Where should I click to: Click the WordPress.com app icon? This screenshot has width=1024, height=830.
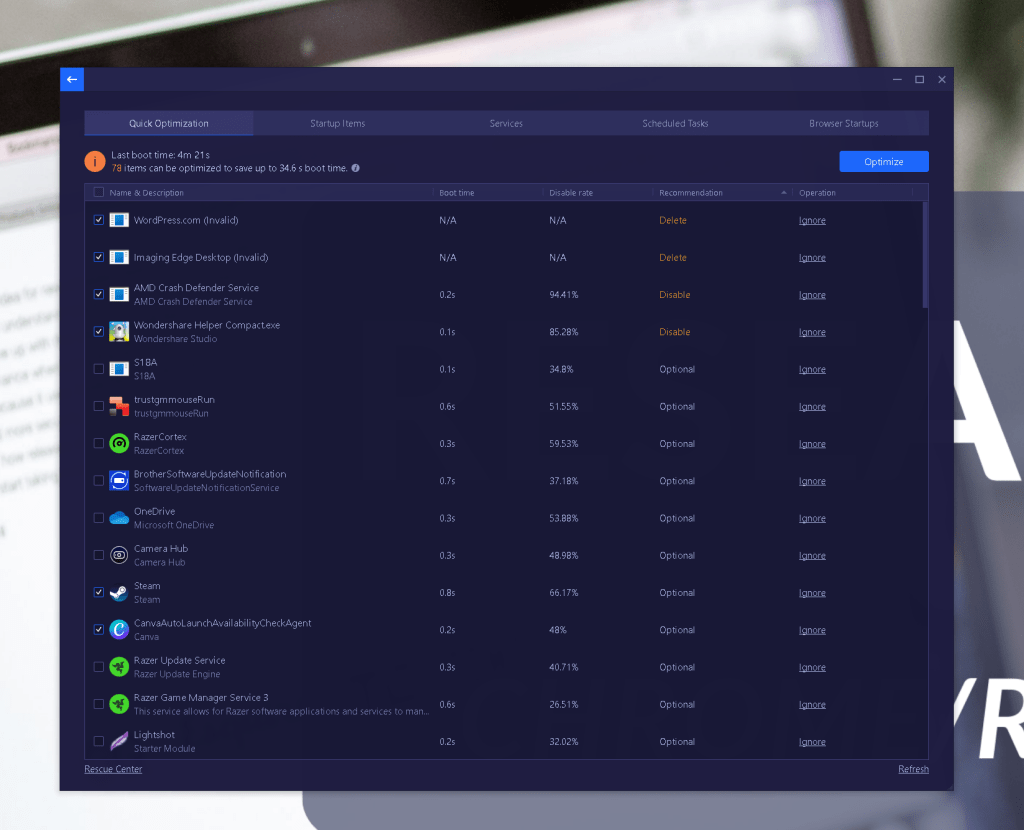pyautogui.click(x=119, y=220)
